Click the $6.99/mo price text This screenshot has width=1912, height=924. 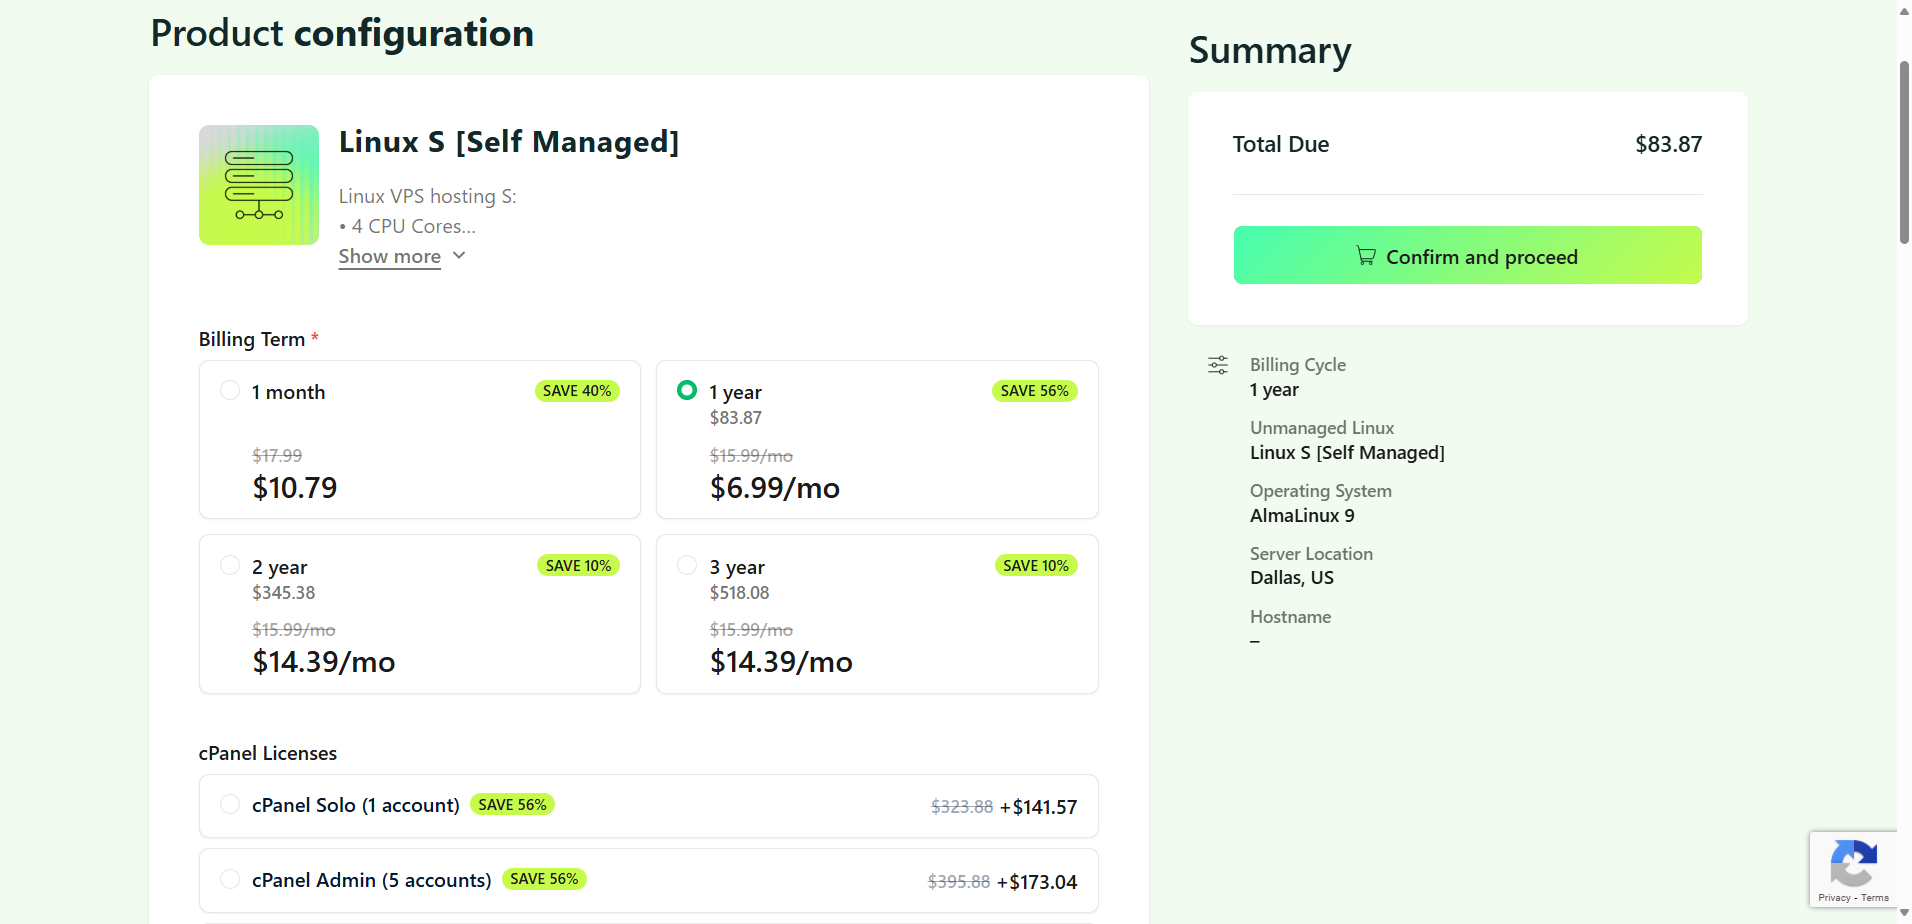(775, 488)
